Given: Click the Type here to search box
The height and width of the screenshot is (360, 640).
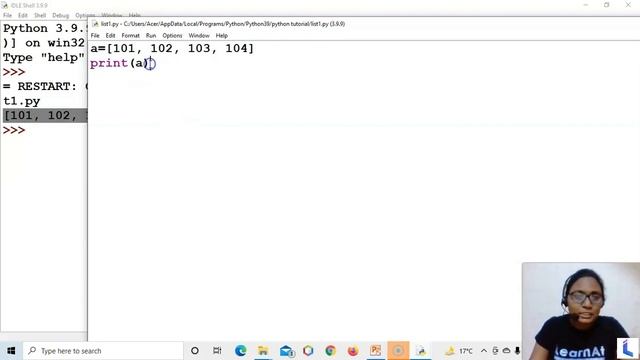Looking at the screenshot, I should (x=103, y=351).
